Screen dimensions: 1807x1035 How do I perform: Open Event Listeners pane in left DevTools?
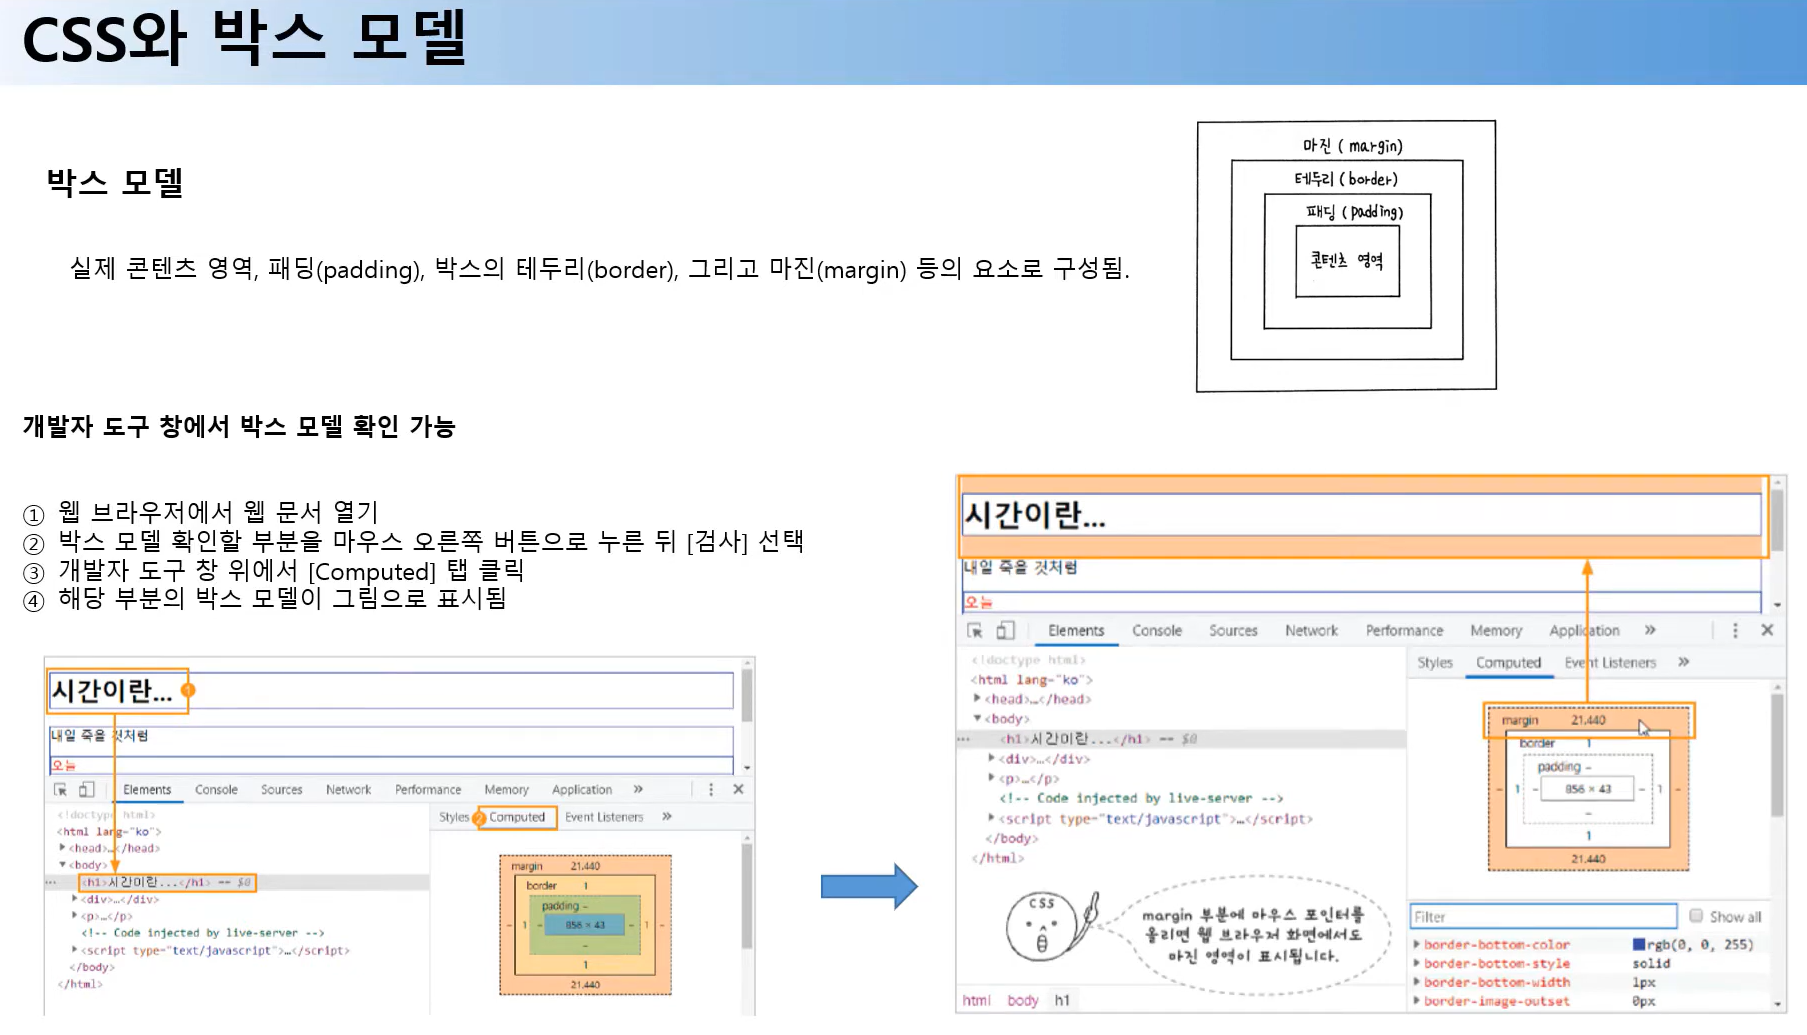[x=604, y=817]
